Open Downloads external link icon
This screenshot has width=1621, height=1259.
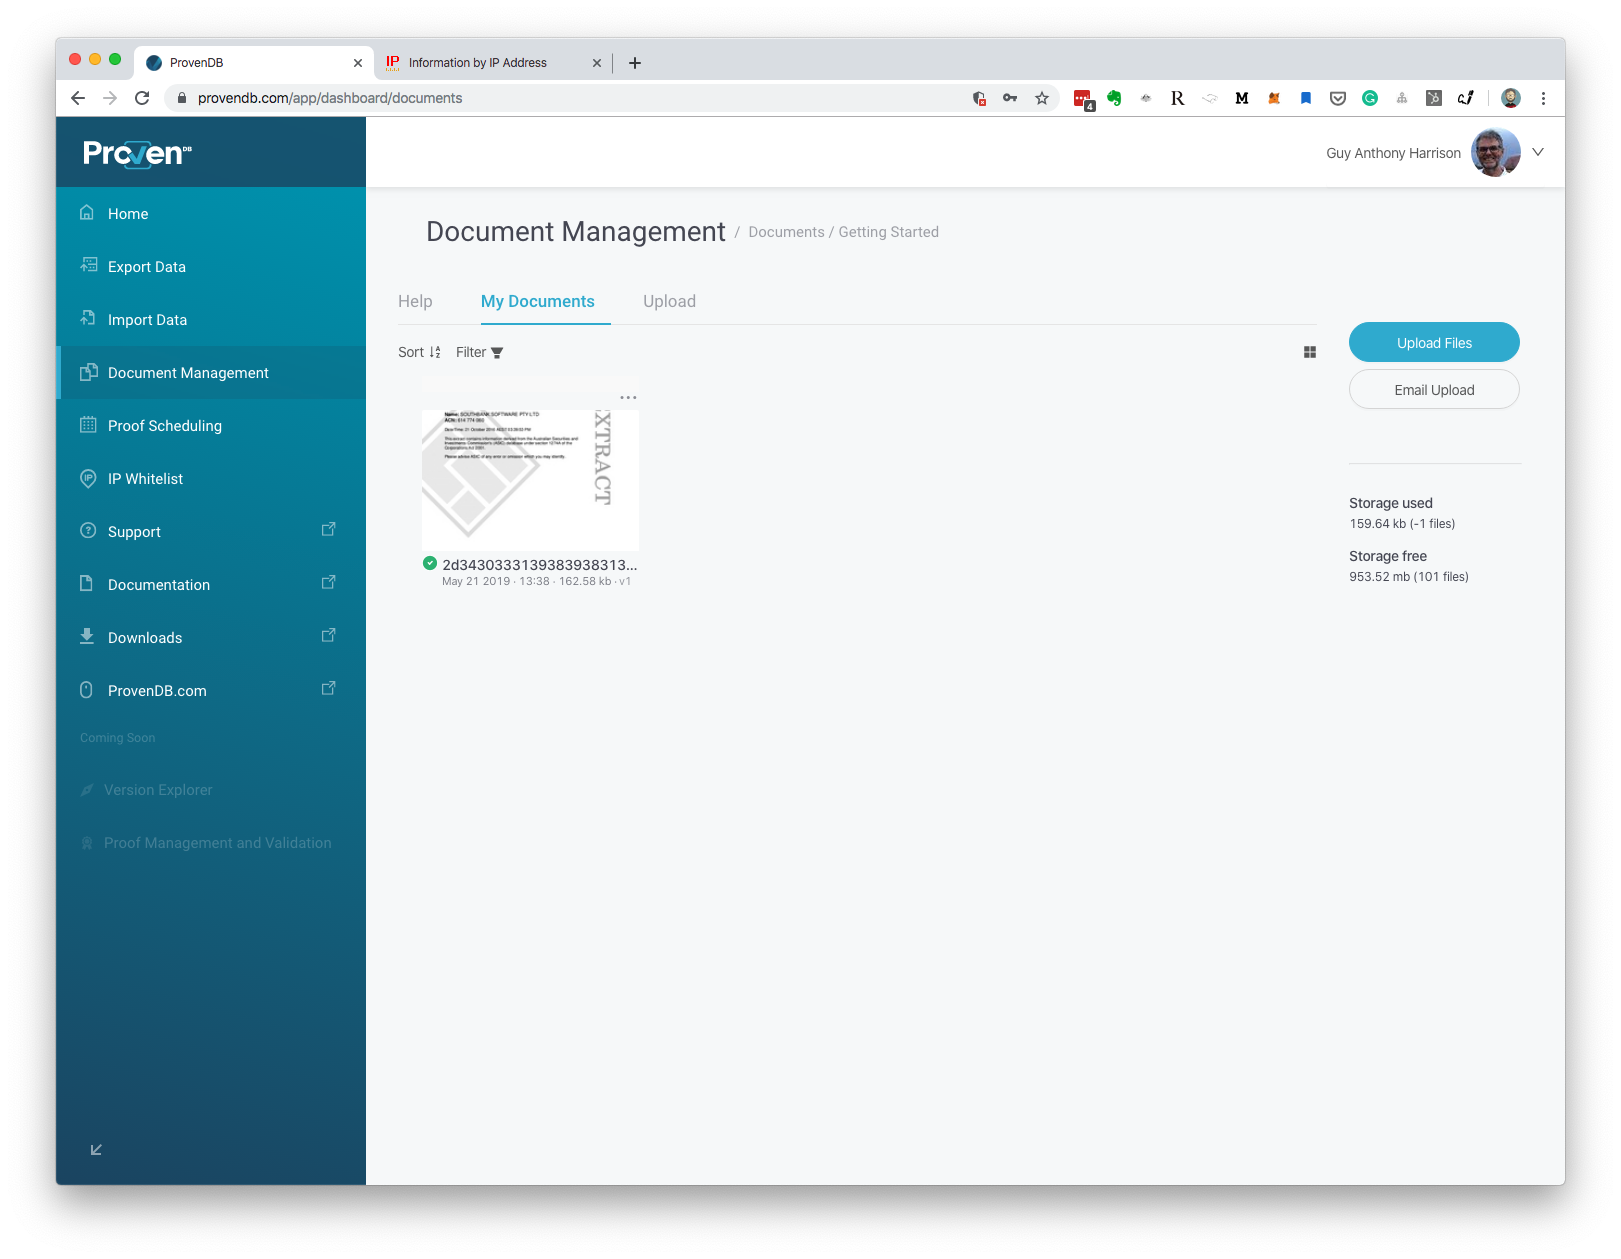click(328, 635)
